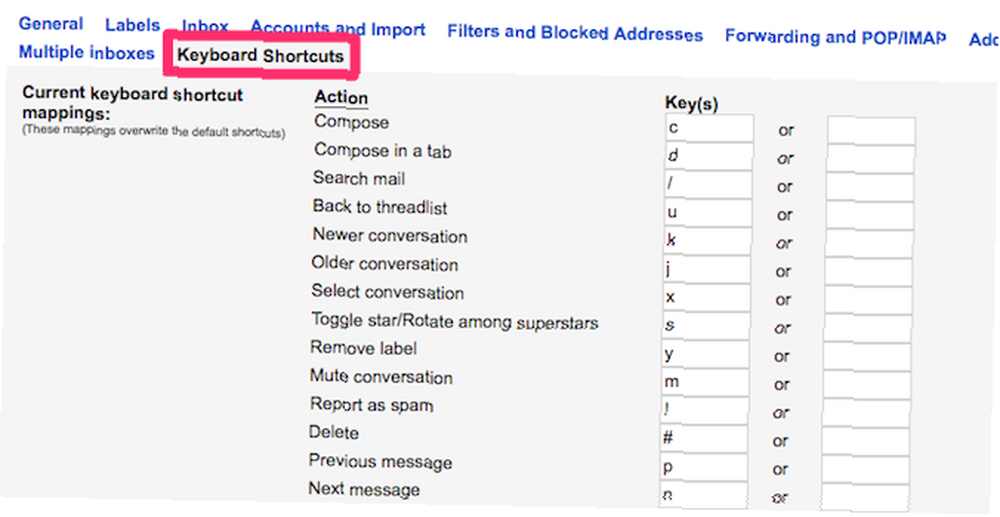
Task: Edit the Toggle star key field
Action: coord(705,326)
